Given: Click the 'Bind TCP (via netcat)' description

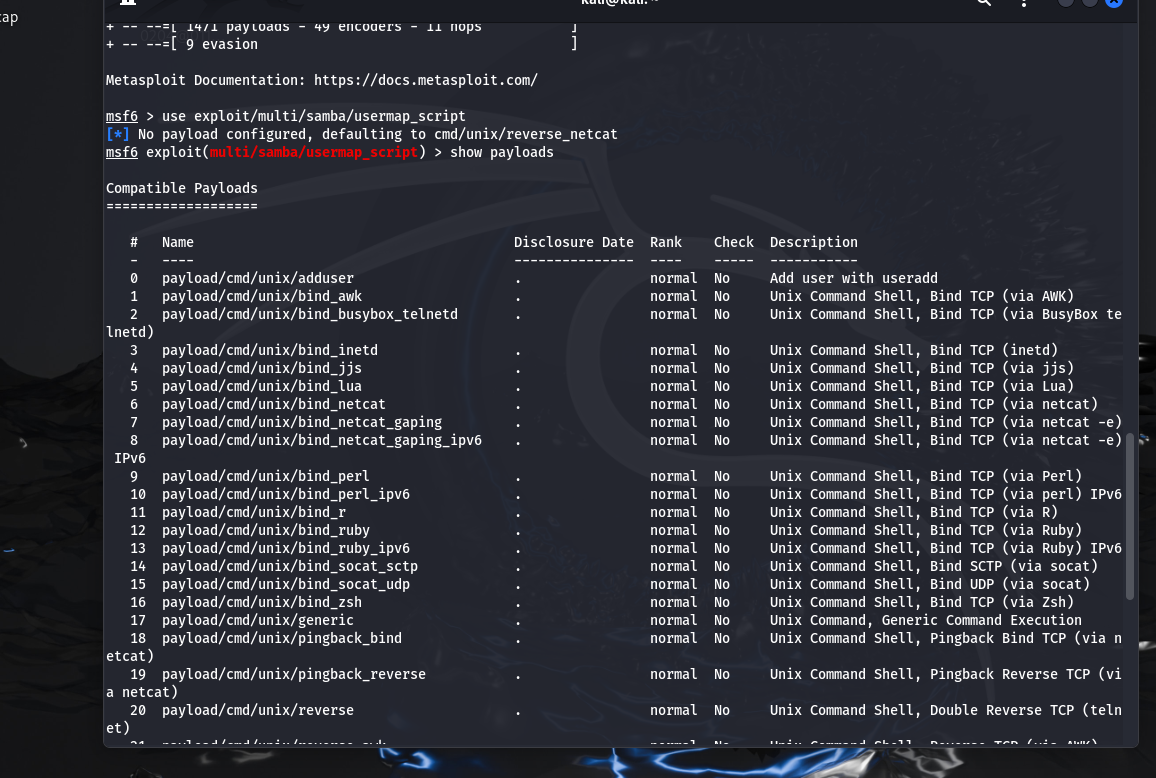Looking at the screenshot, I should (1014, 404).
